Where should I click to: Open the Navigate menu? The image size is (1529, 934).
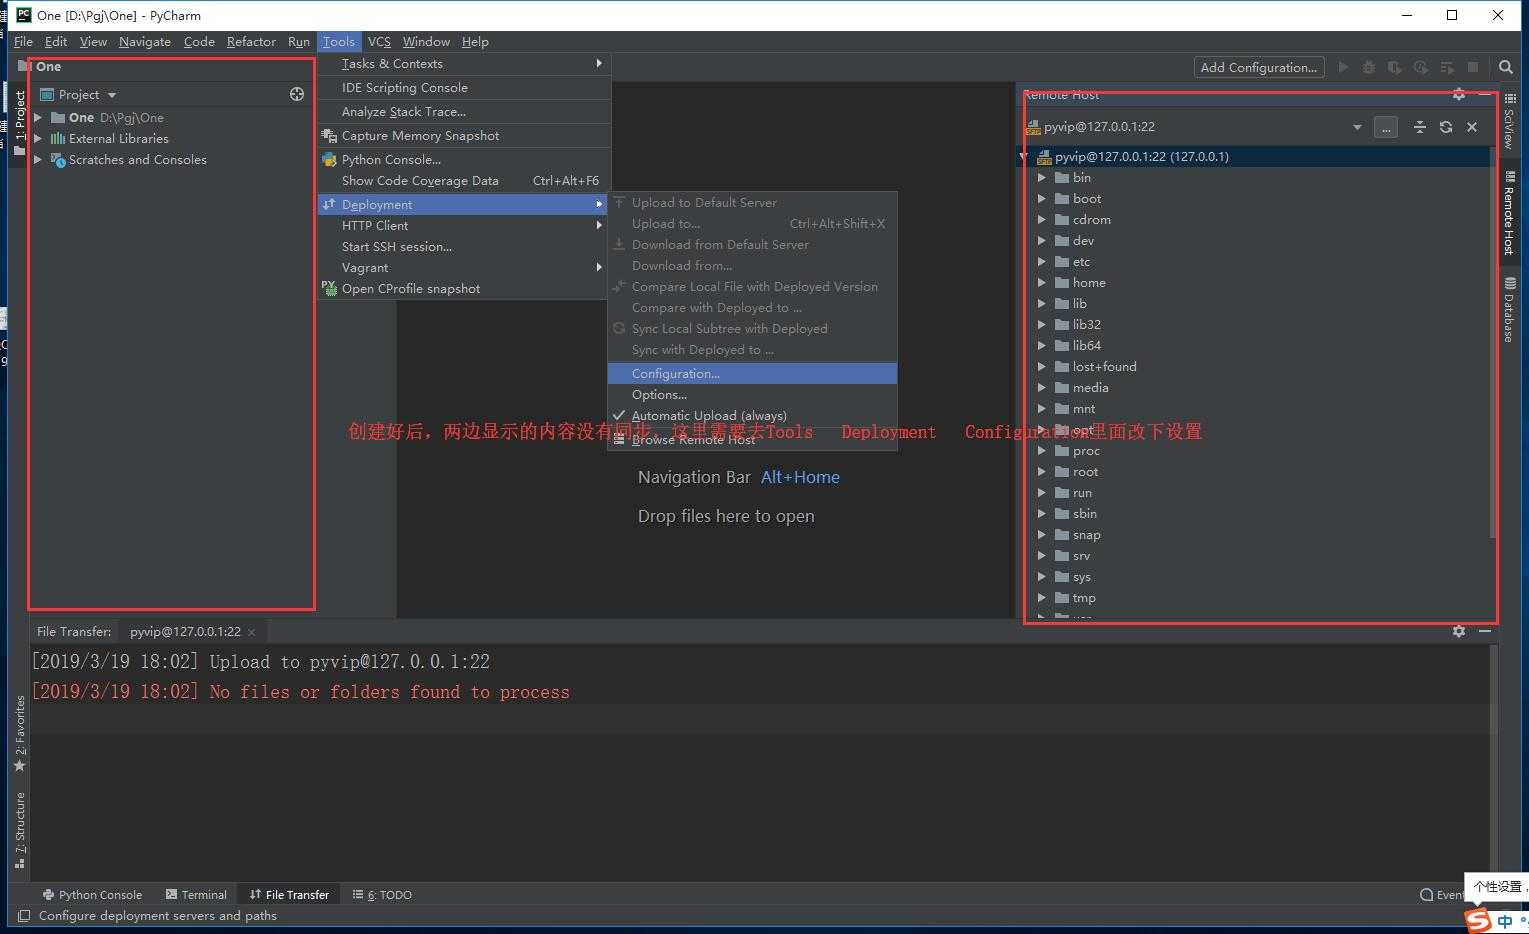click(x=145, y=41)
